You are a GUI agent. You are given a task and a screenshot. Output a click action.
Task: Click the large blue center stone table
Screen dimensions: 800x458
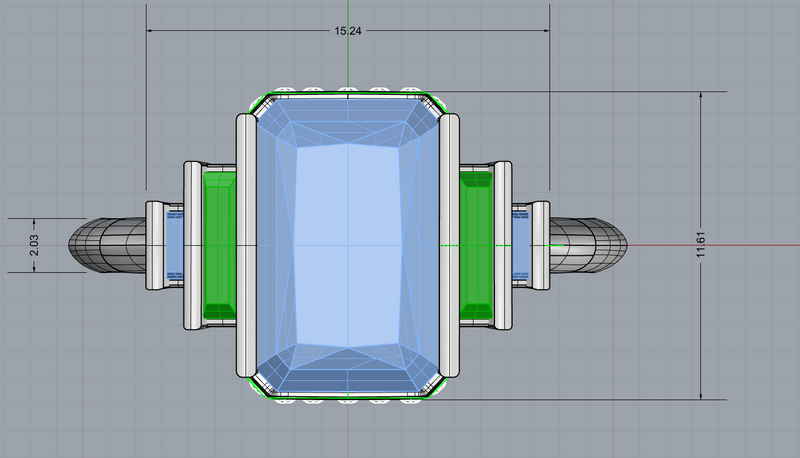click(347, 244)
